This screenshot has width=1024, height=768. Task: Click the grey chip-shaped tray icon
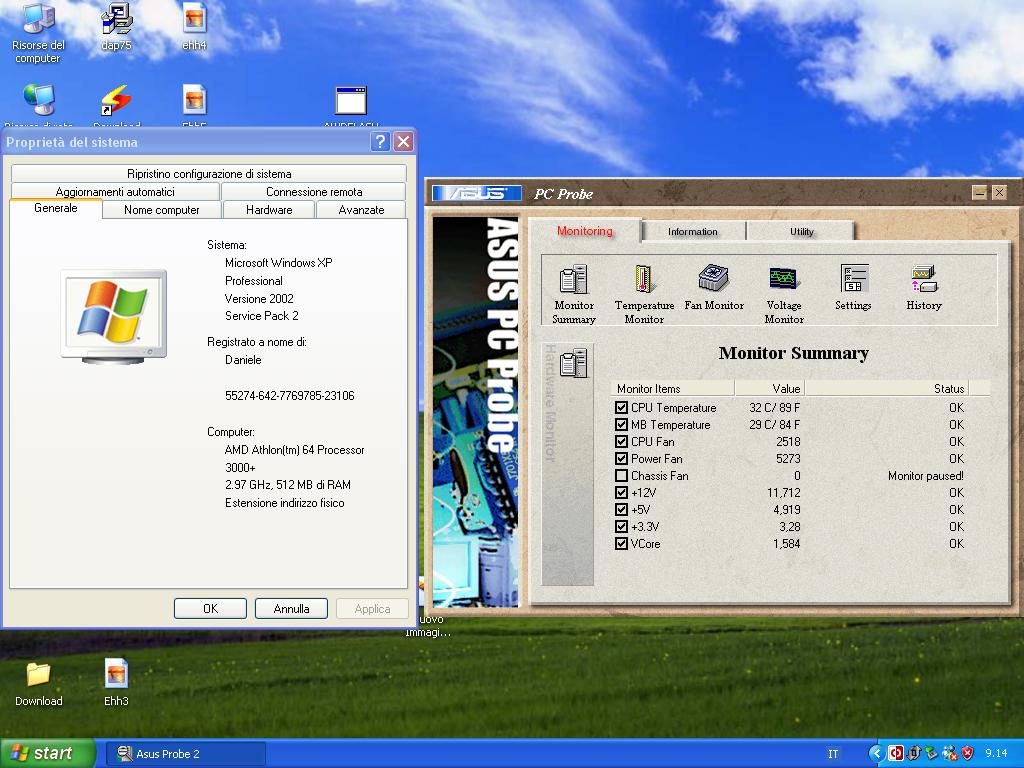(914, 753)
